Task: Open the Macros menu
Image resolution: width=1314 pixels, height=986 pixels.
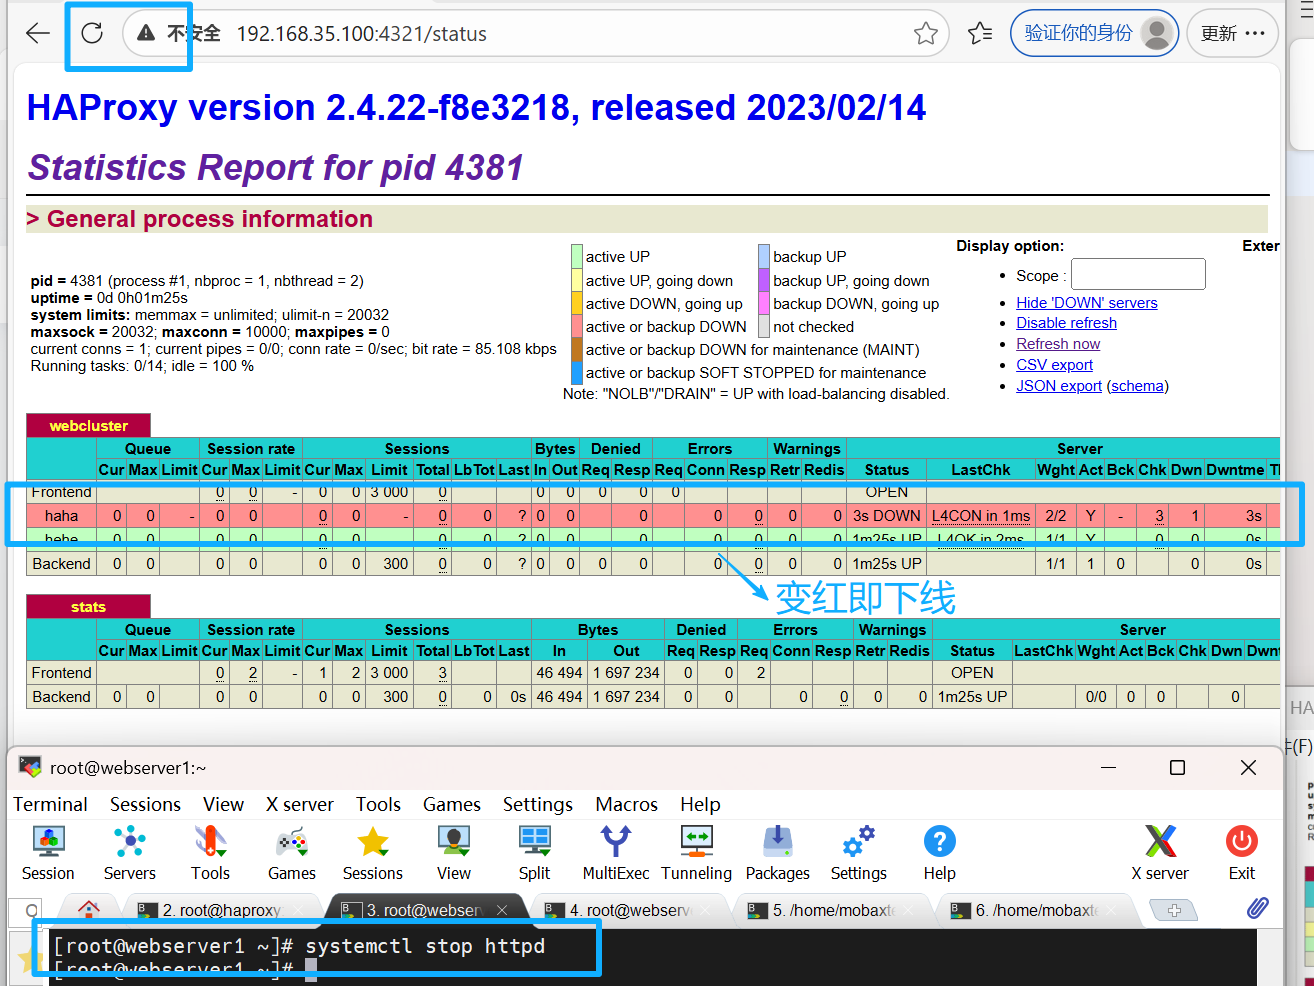Action: coord(626,804)
